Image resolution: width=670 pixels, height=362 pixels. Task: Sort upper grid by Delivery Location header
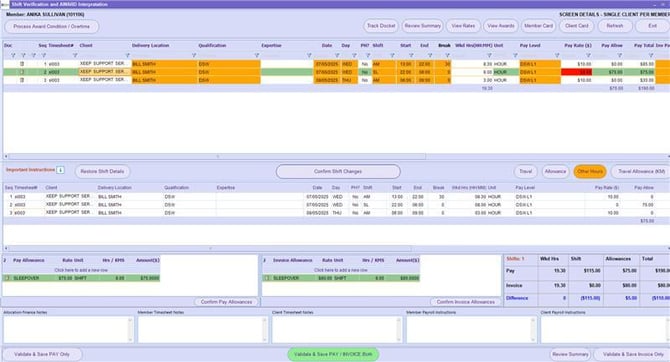[150, 45]
